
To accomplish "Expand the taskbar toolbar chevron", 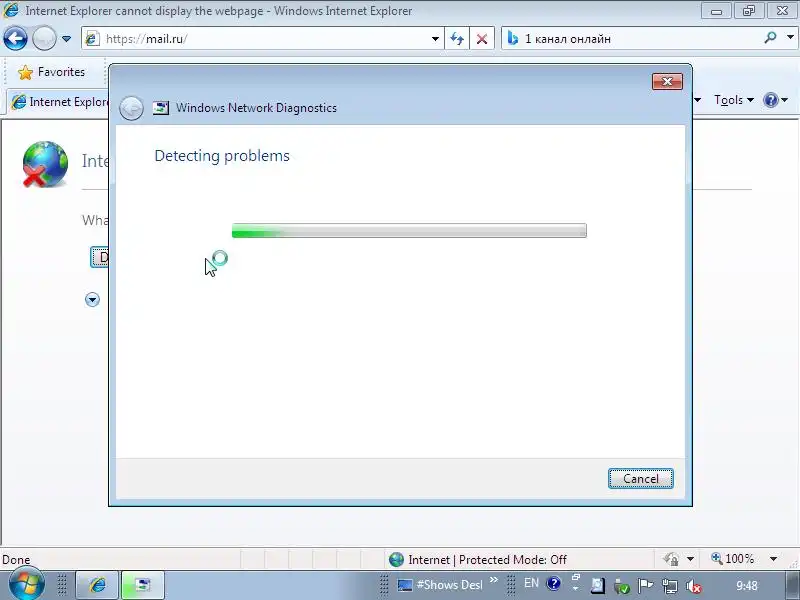I will point(493,580).
